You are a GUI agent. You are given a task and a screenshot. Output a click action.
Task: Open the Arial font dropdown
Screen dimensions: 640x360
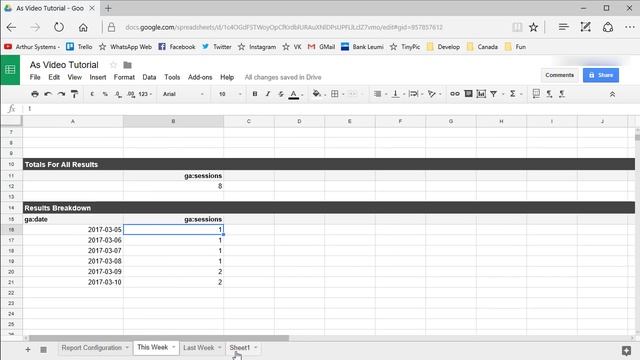(x=183, y=94)
